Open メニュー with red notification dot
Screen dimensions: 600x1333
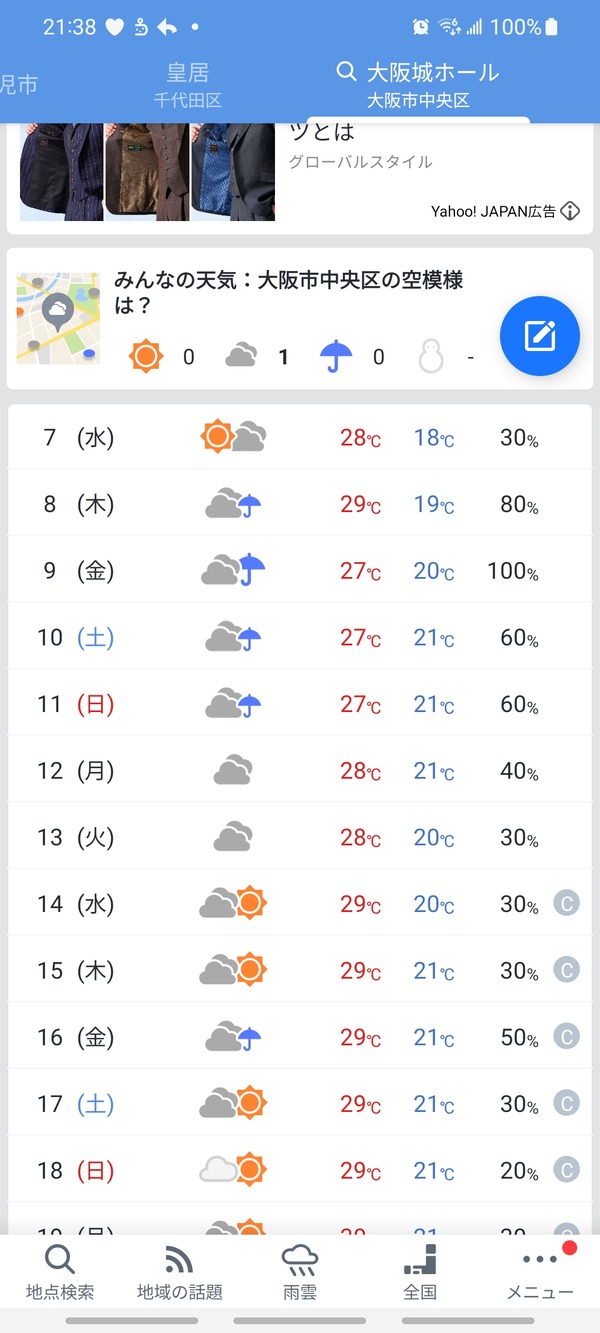pos(540,1272)
